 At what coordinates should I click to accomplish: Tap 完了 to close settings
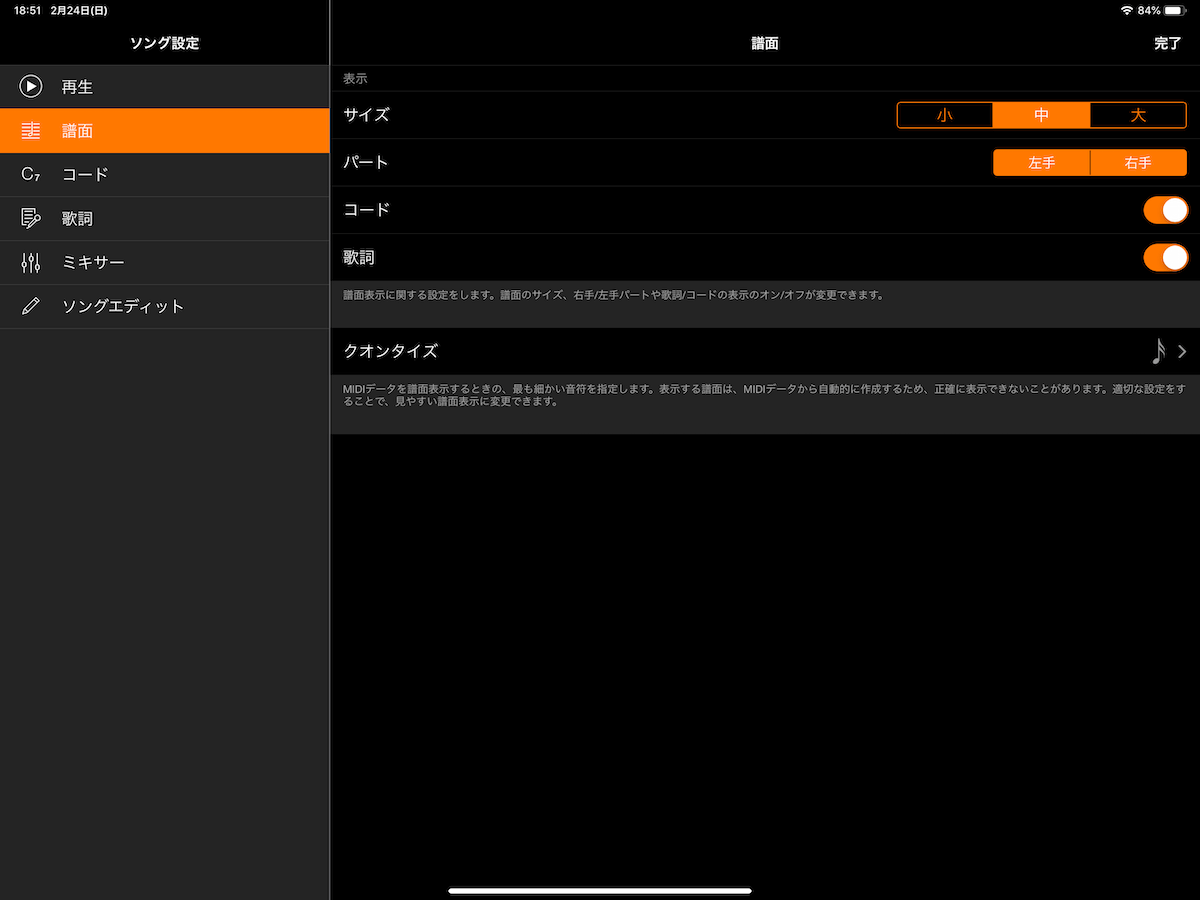(x=1167, y=43)
